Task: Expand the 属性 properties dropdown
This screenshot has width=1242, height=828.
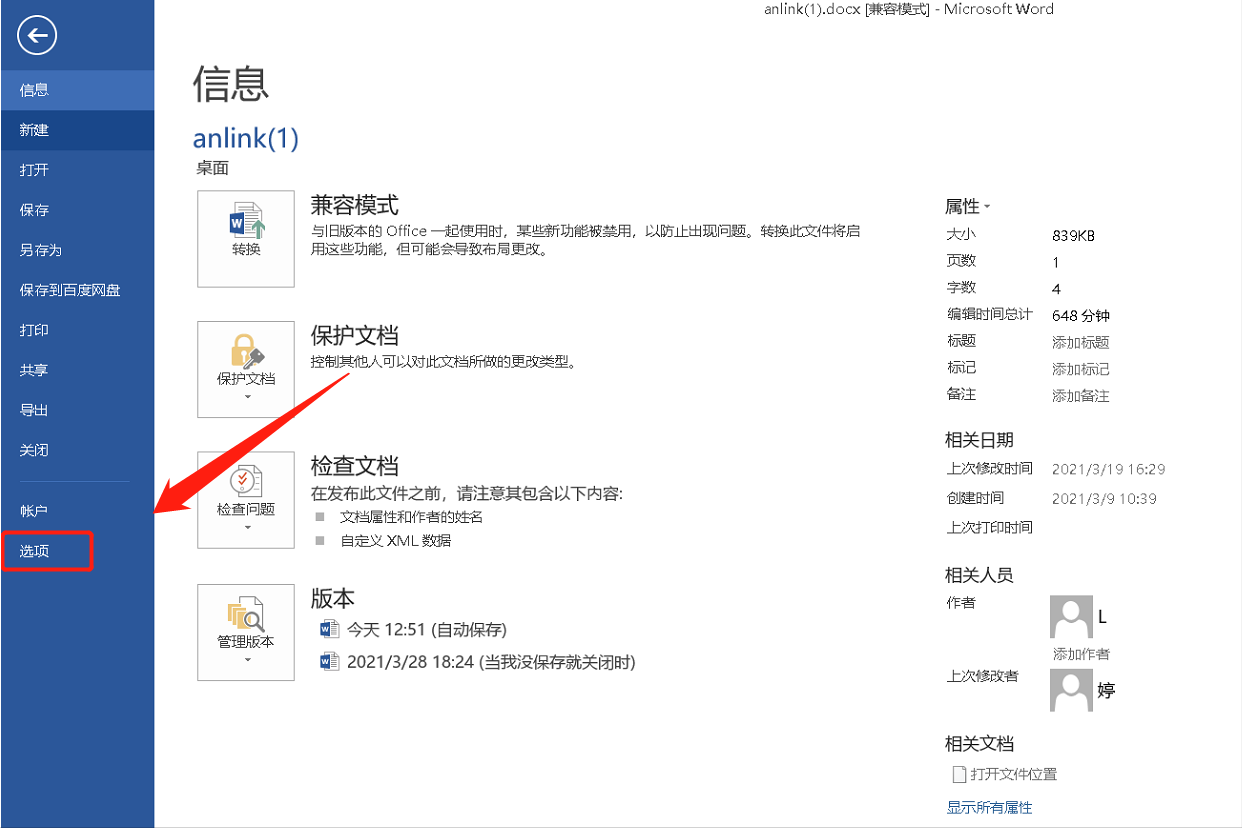Action: coord(967,207)
